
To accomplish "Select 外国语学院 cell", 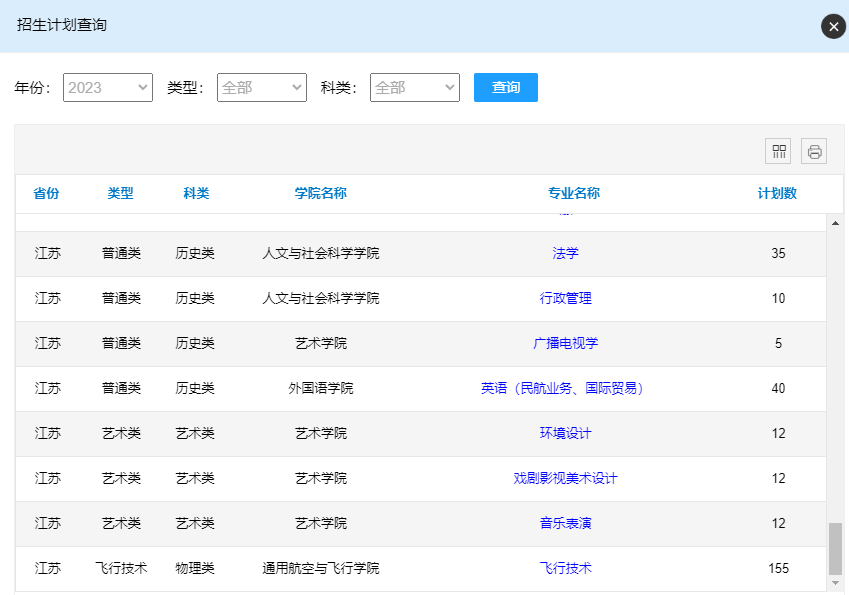I will [321, 388].
